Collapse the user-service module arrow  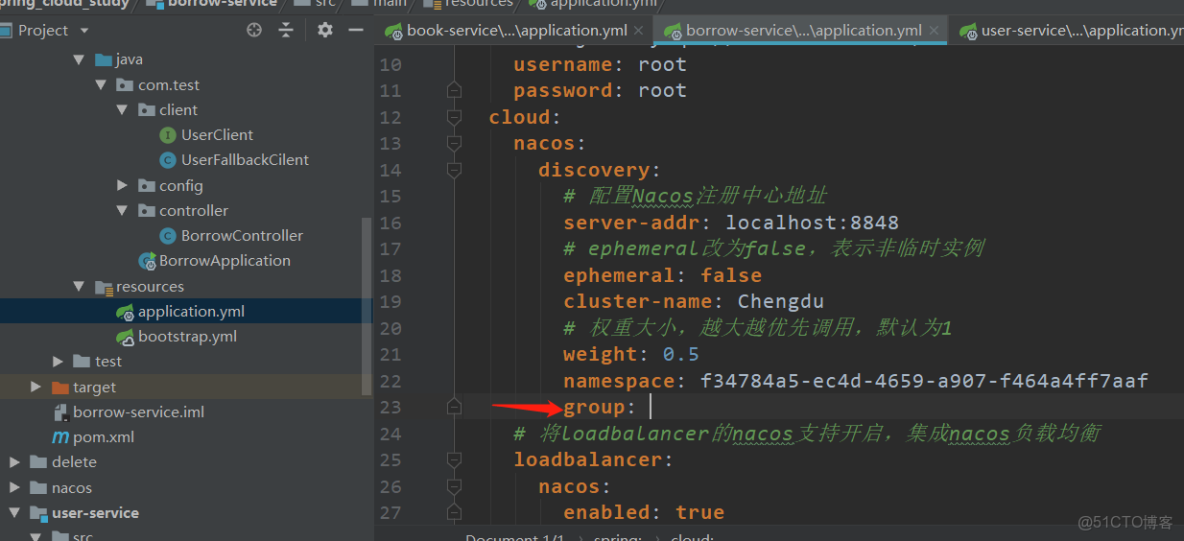click(x=14, y=513)
